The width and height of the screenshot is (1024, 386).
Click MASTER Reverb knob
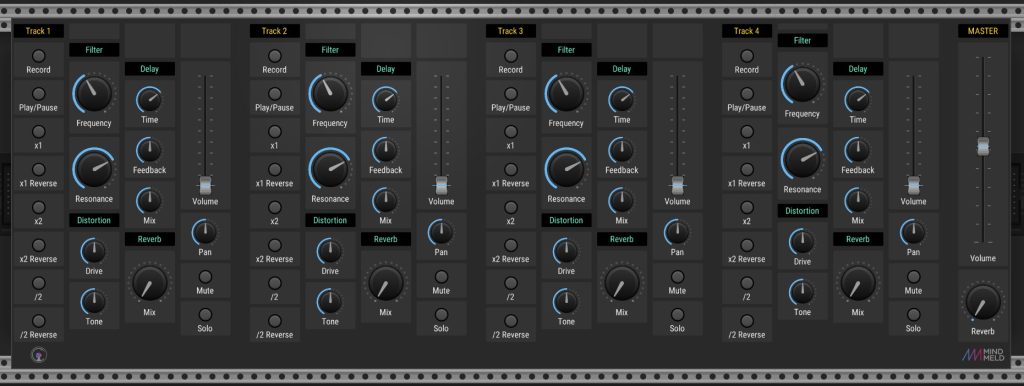pos(983,302)
